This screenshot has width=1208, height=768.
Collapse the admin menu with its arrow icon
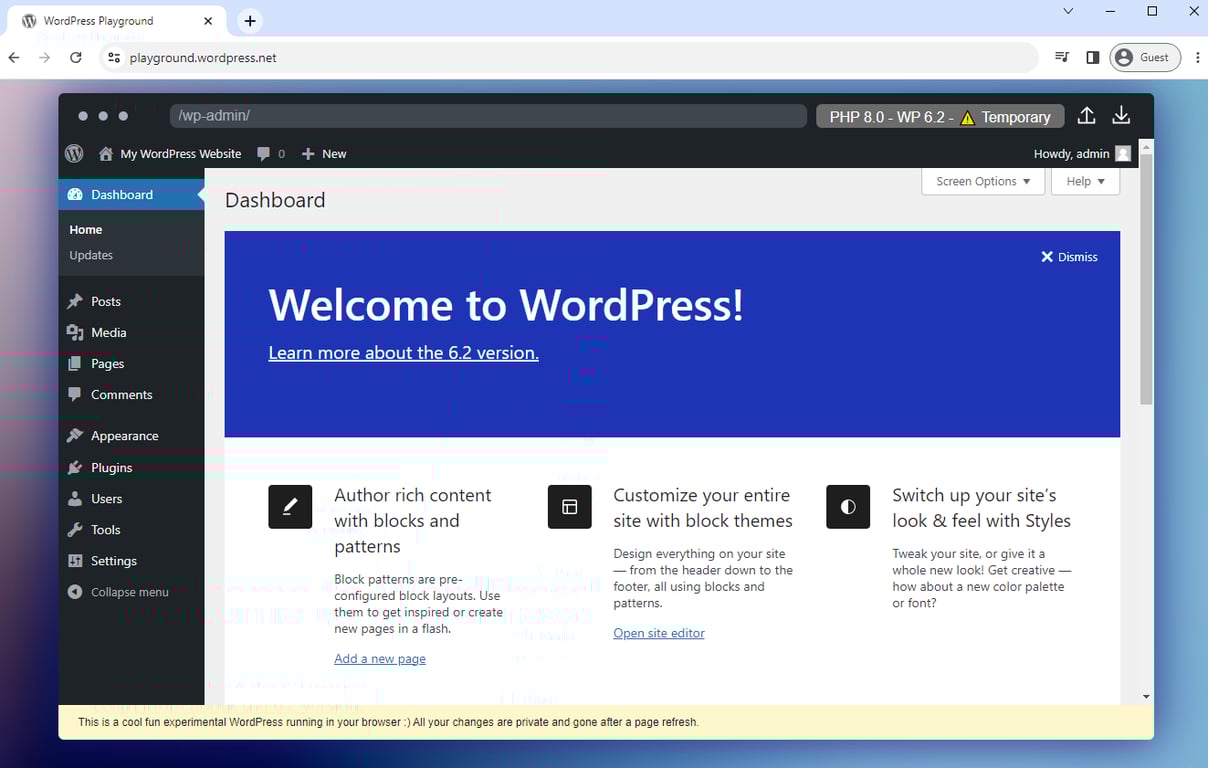pos(77,591)
